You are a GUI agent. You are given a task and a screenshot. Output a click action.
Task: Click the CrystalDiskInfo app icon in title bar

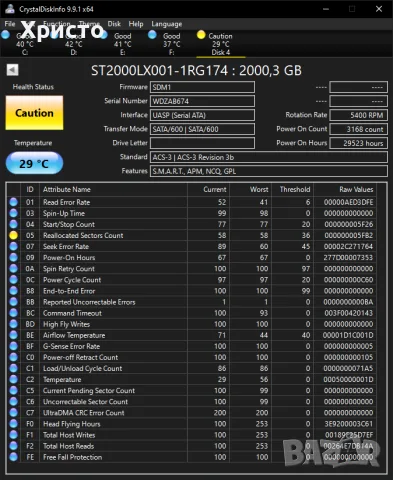tap(10, 9)
